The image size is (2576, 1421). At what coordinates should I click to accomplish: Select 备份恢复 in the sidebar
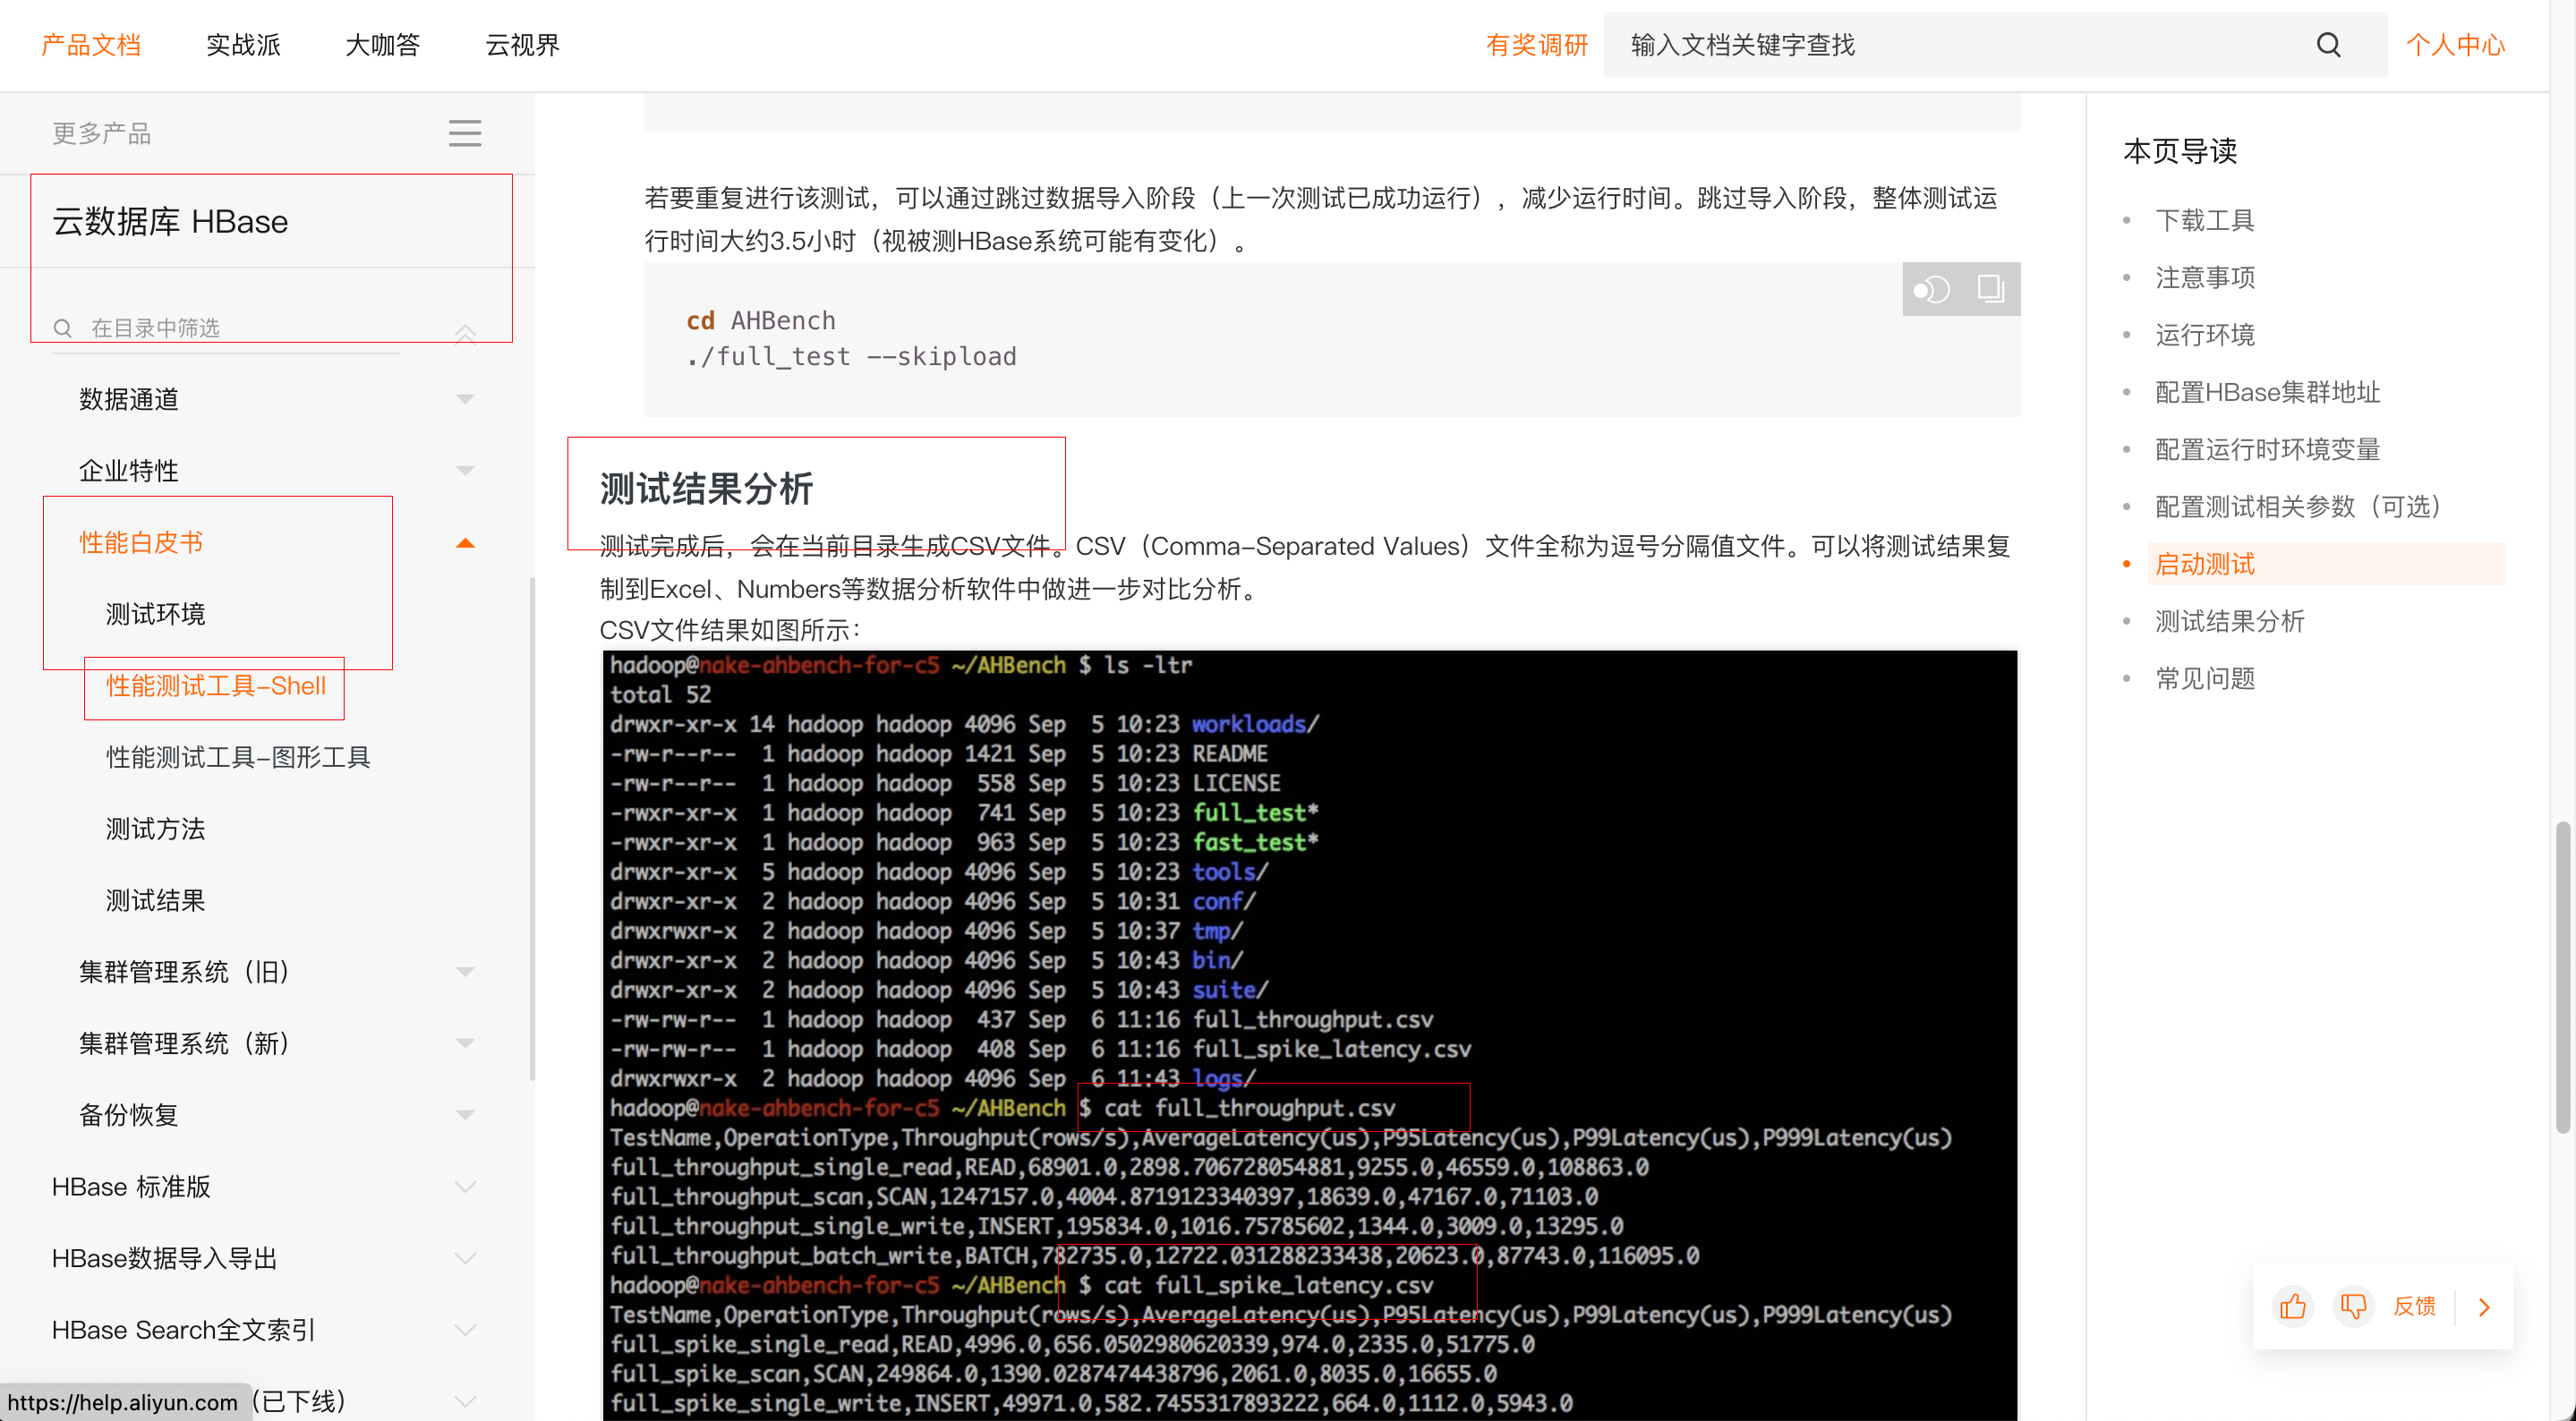pos(129,1115)
